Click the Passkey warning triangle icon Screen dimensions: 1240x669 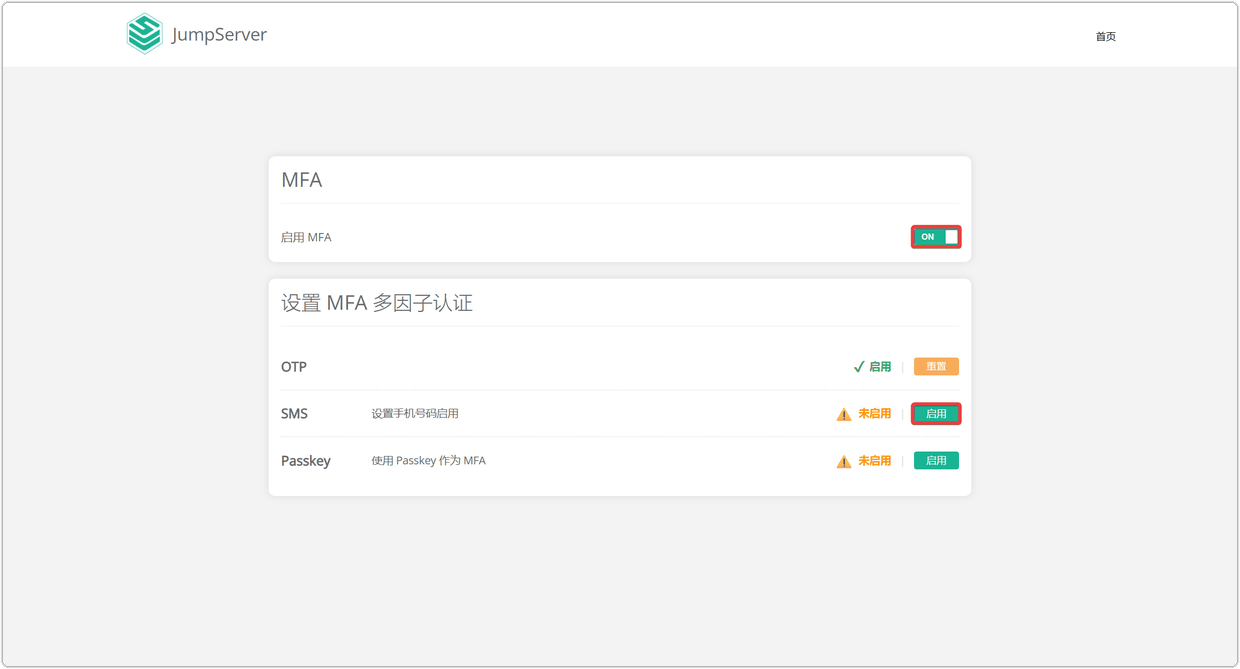pyautogui.click(x=844, y=461)
